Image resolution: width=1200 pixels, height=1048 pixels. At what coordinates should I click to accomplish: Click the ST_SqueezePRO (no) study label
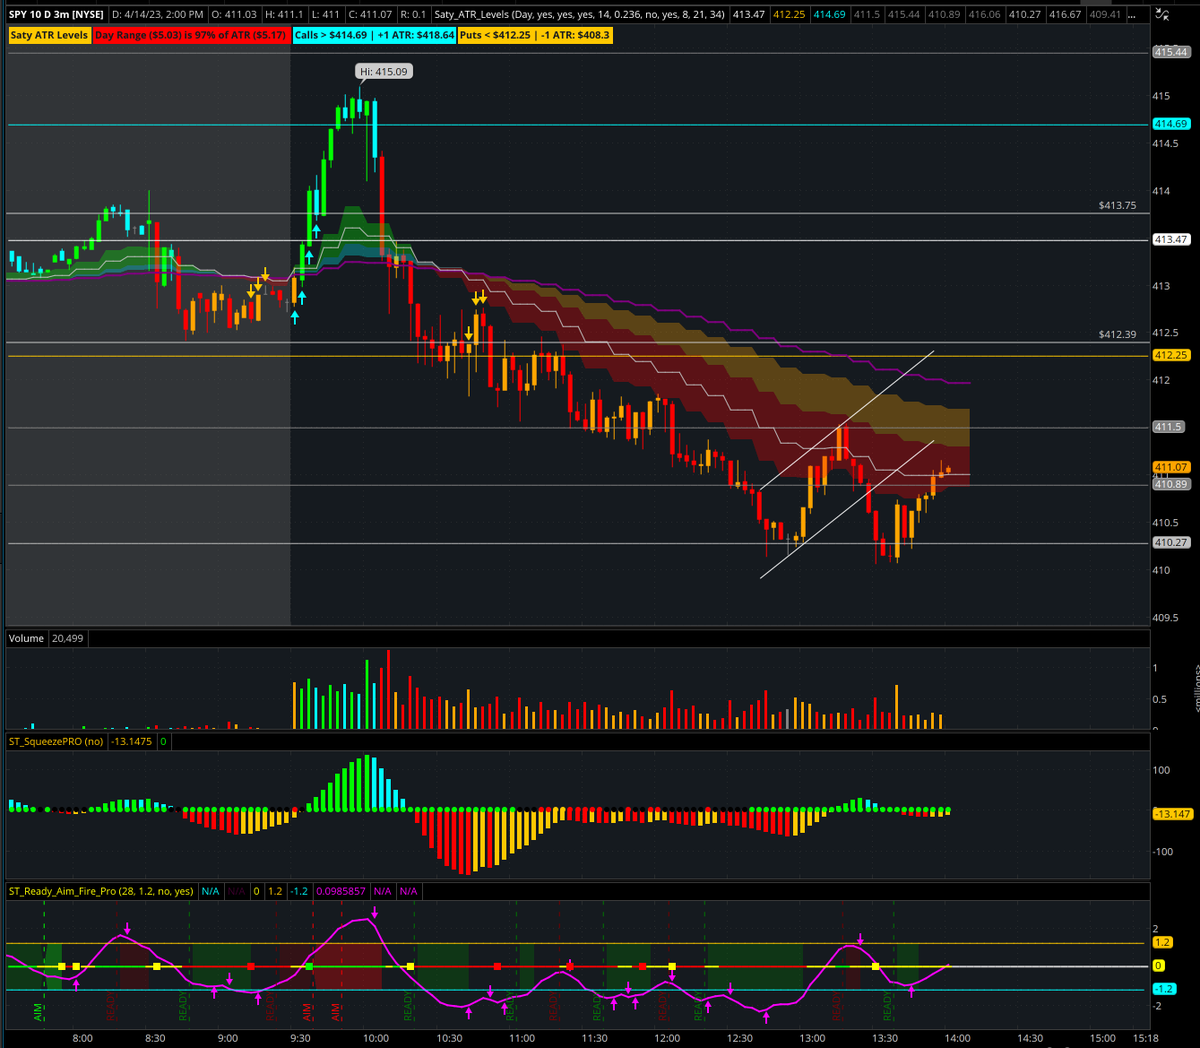[56, 742]
